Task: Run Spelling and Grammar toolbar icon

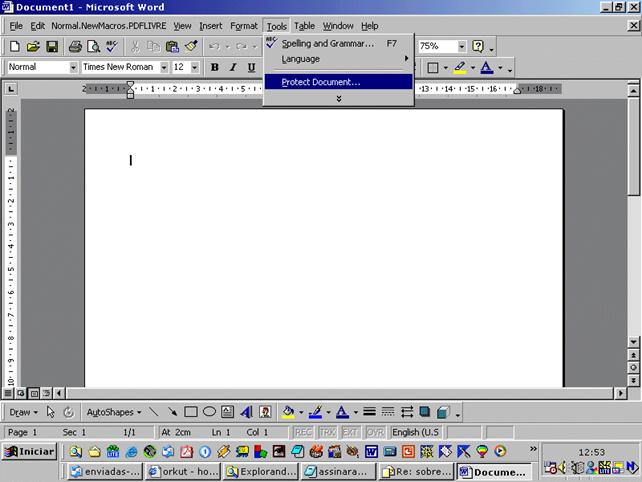Action: [111, 46]
